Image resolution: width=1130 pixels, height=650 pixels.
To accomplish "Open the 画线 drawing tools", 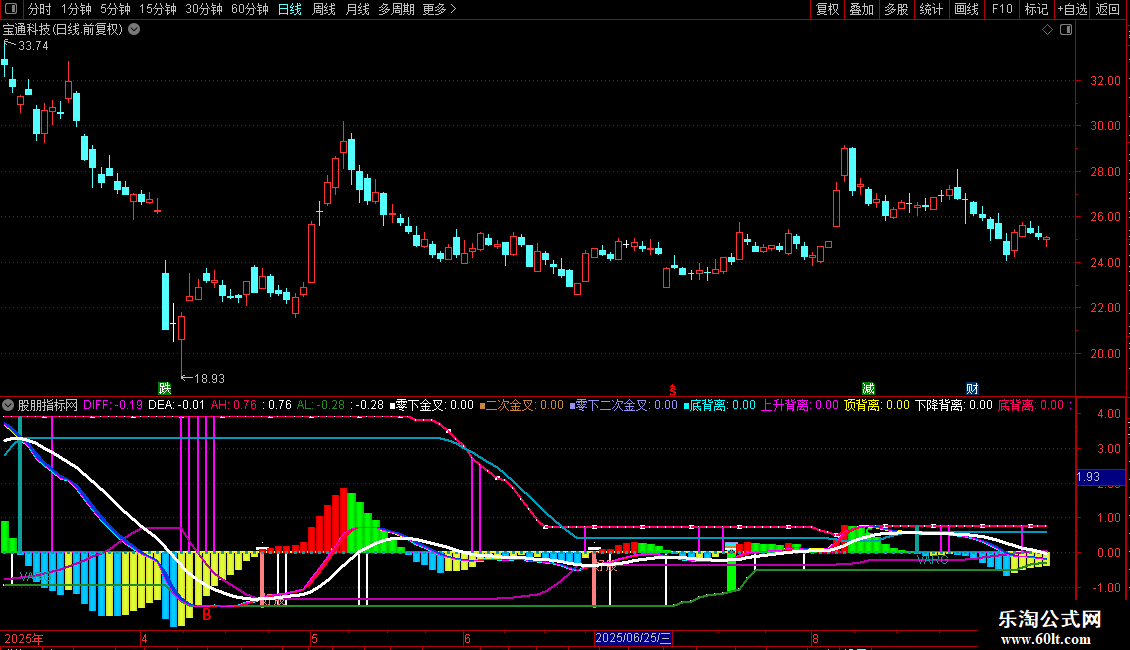I will (x=966, y=9).
